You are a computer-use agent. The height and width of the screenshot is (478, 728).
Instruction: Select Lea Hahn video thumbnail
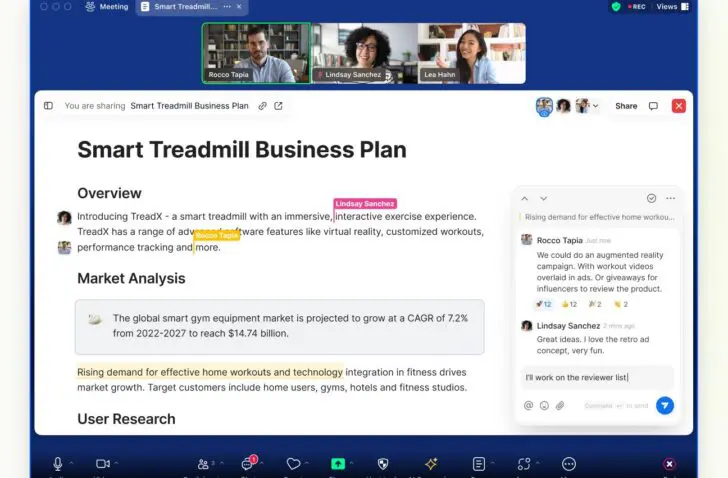pyautogui.click(x=472, y=53)
